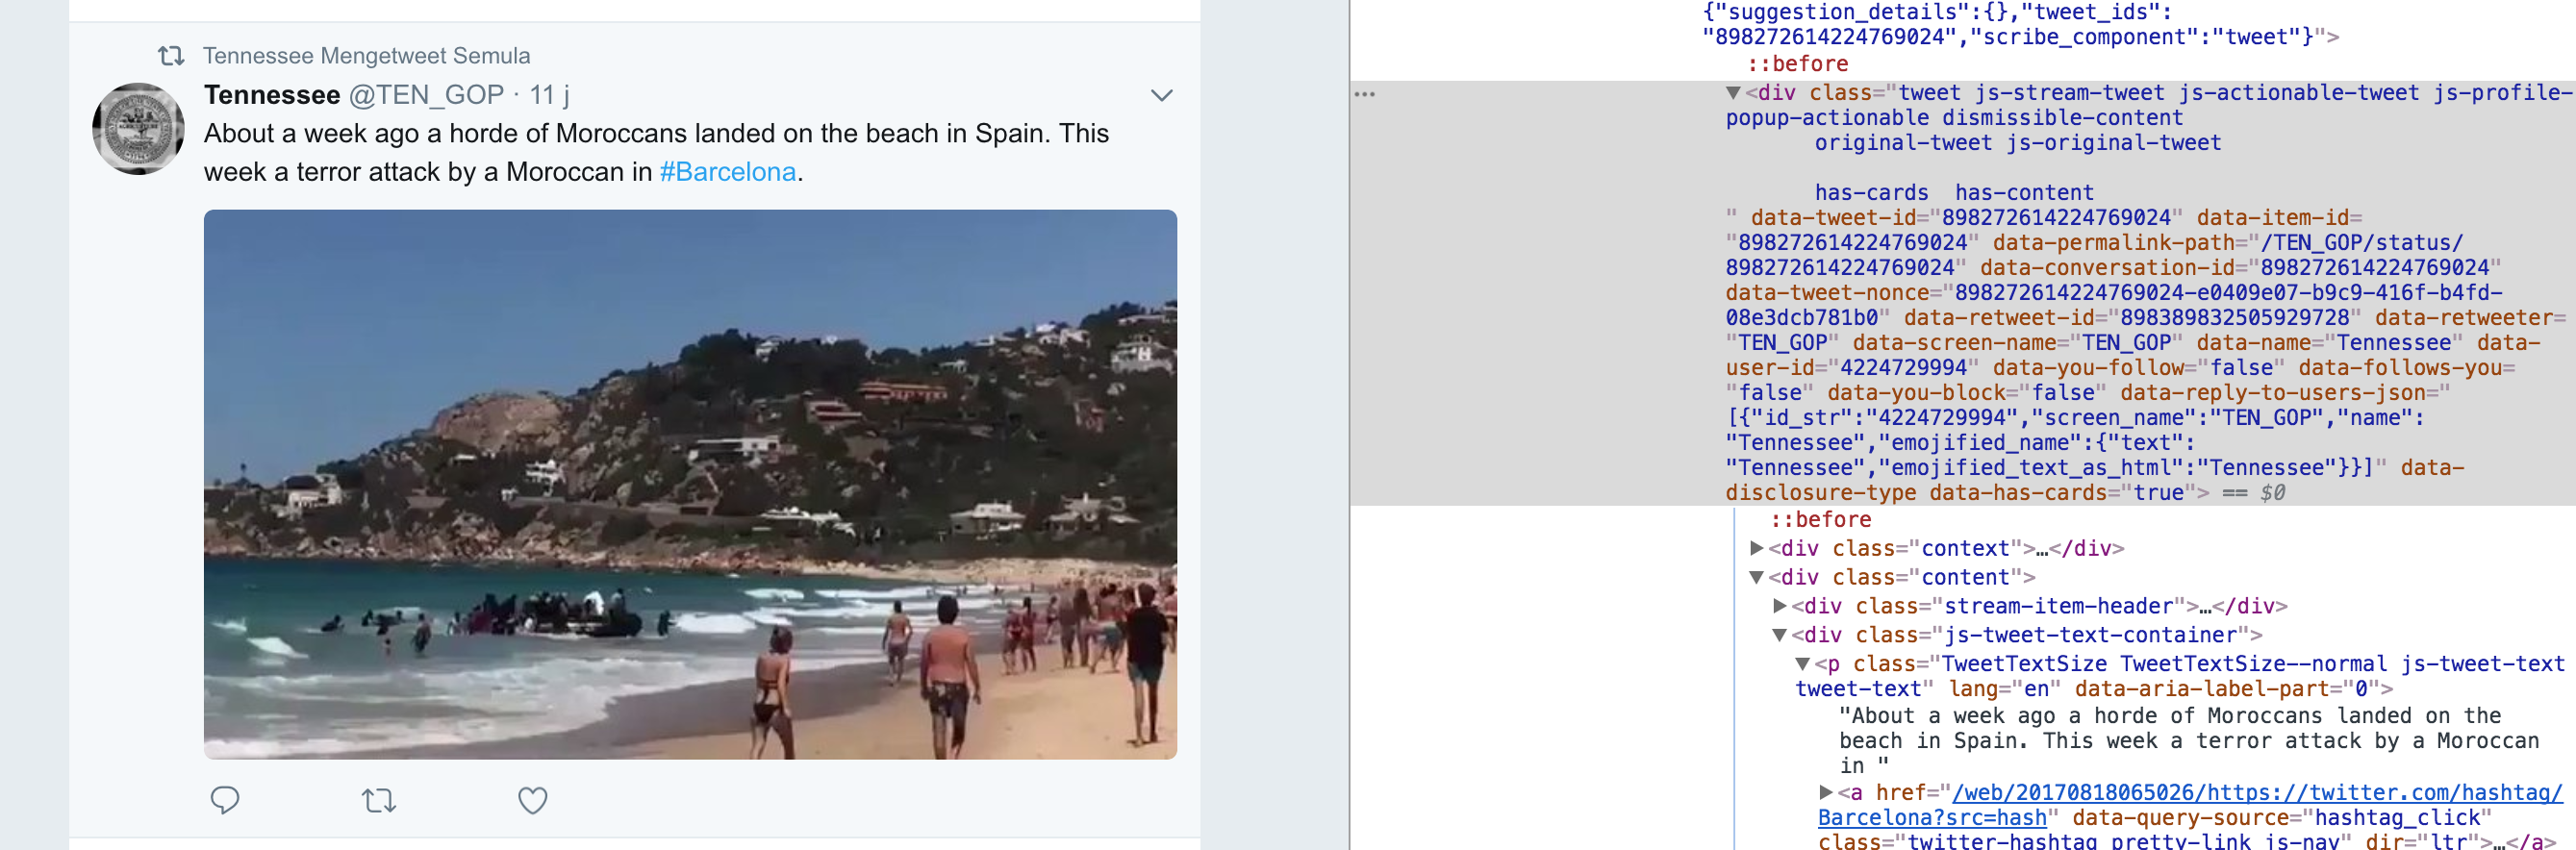Click the retweet icon below the photo

point(379,800)
